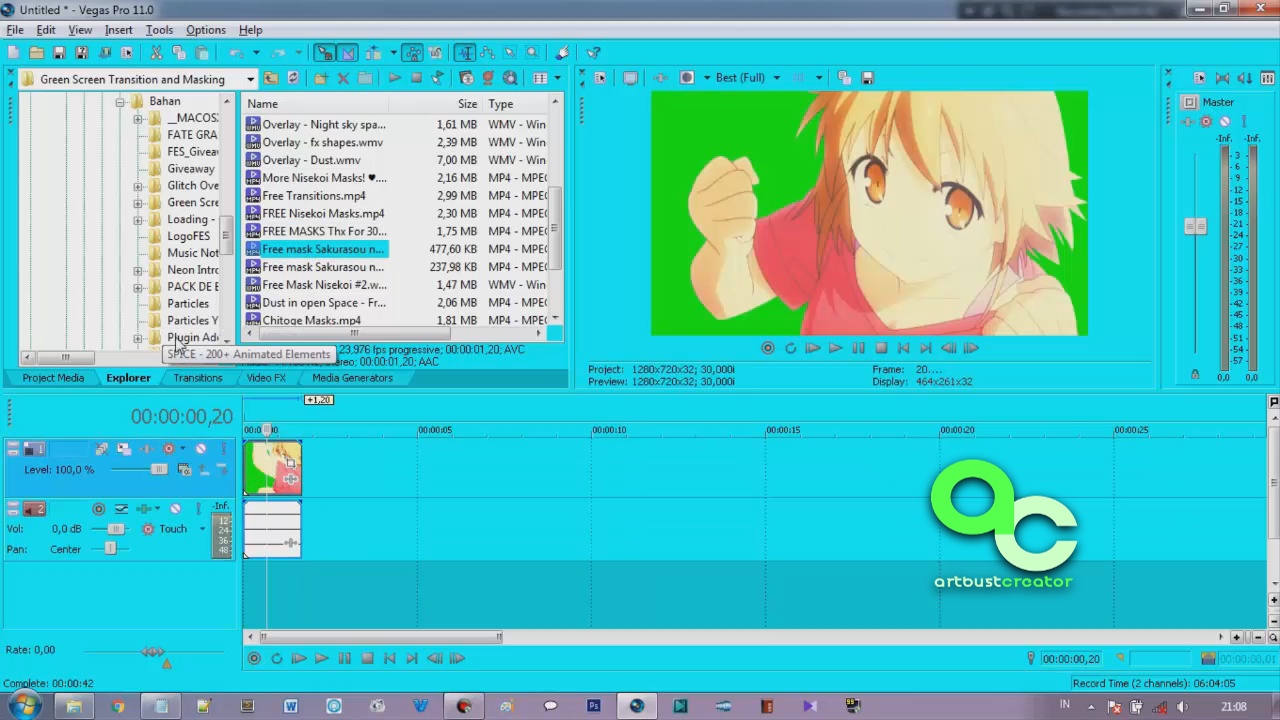Image resolution: width=1280 pixels, height=720 pixels.
Task: Open Track FX on audio track 2
Action: (x=120, y=508)
